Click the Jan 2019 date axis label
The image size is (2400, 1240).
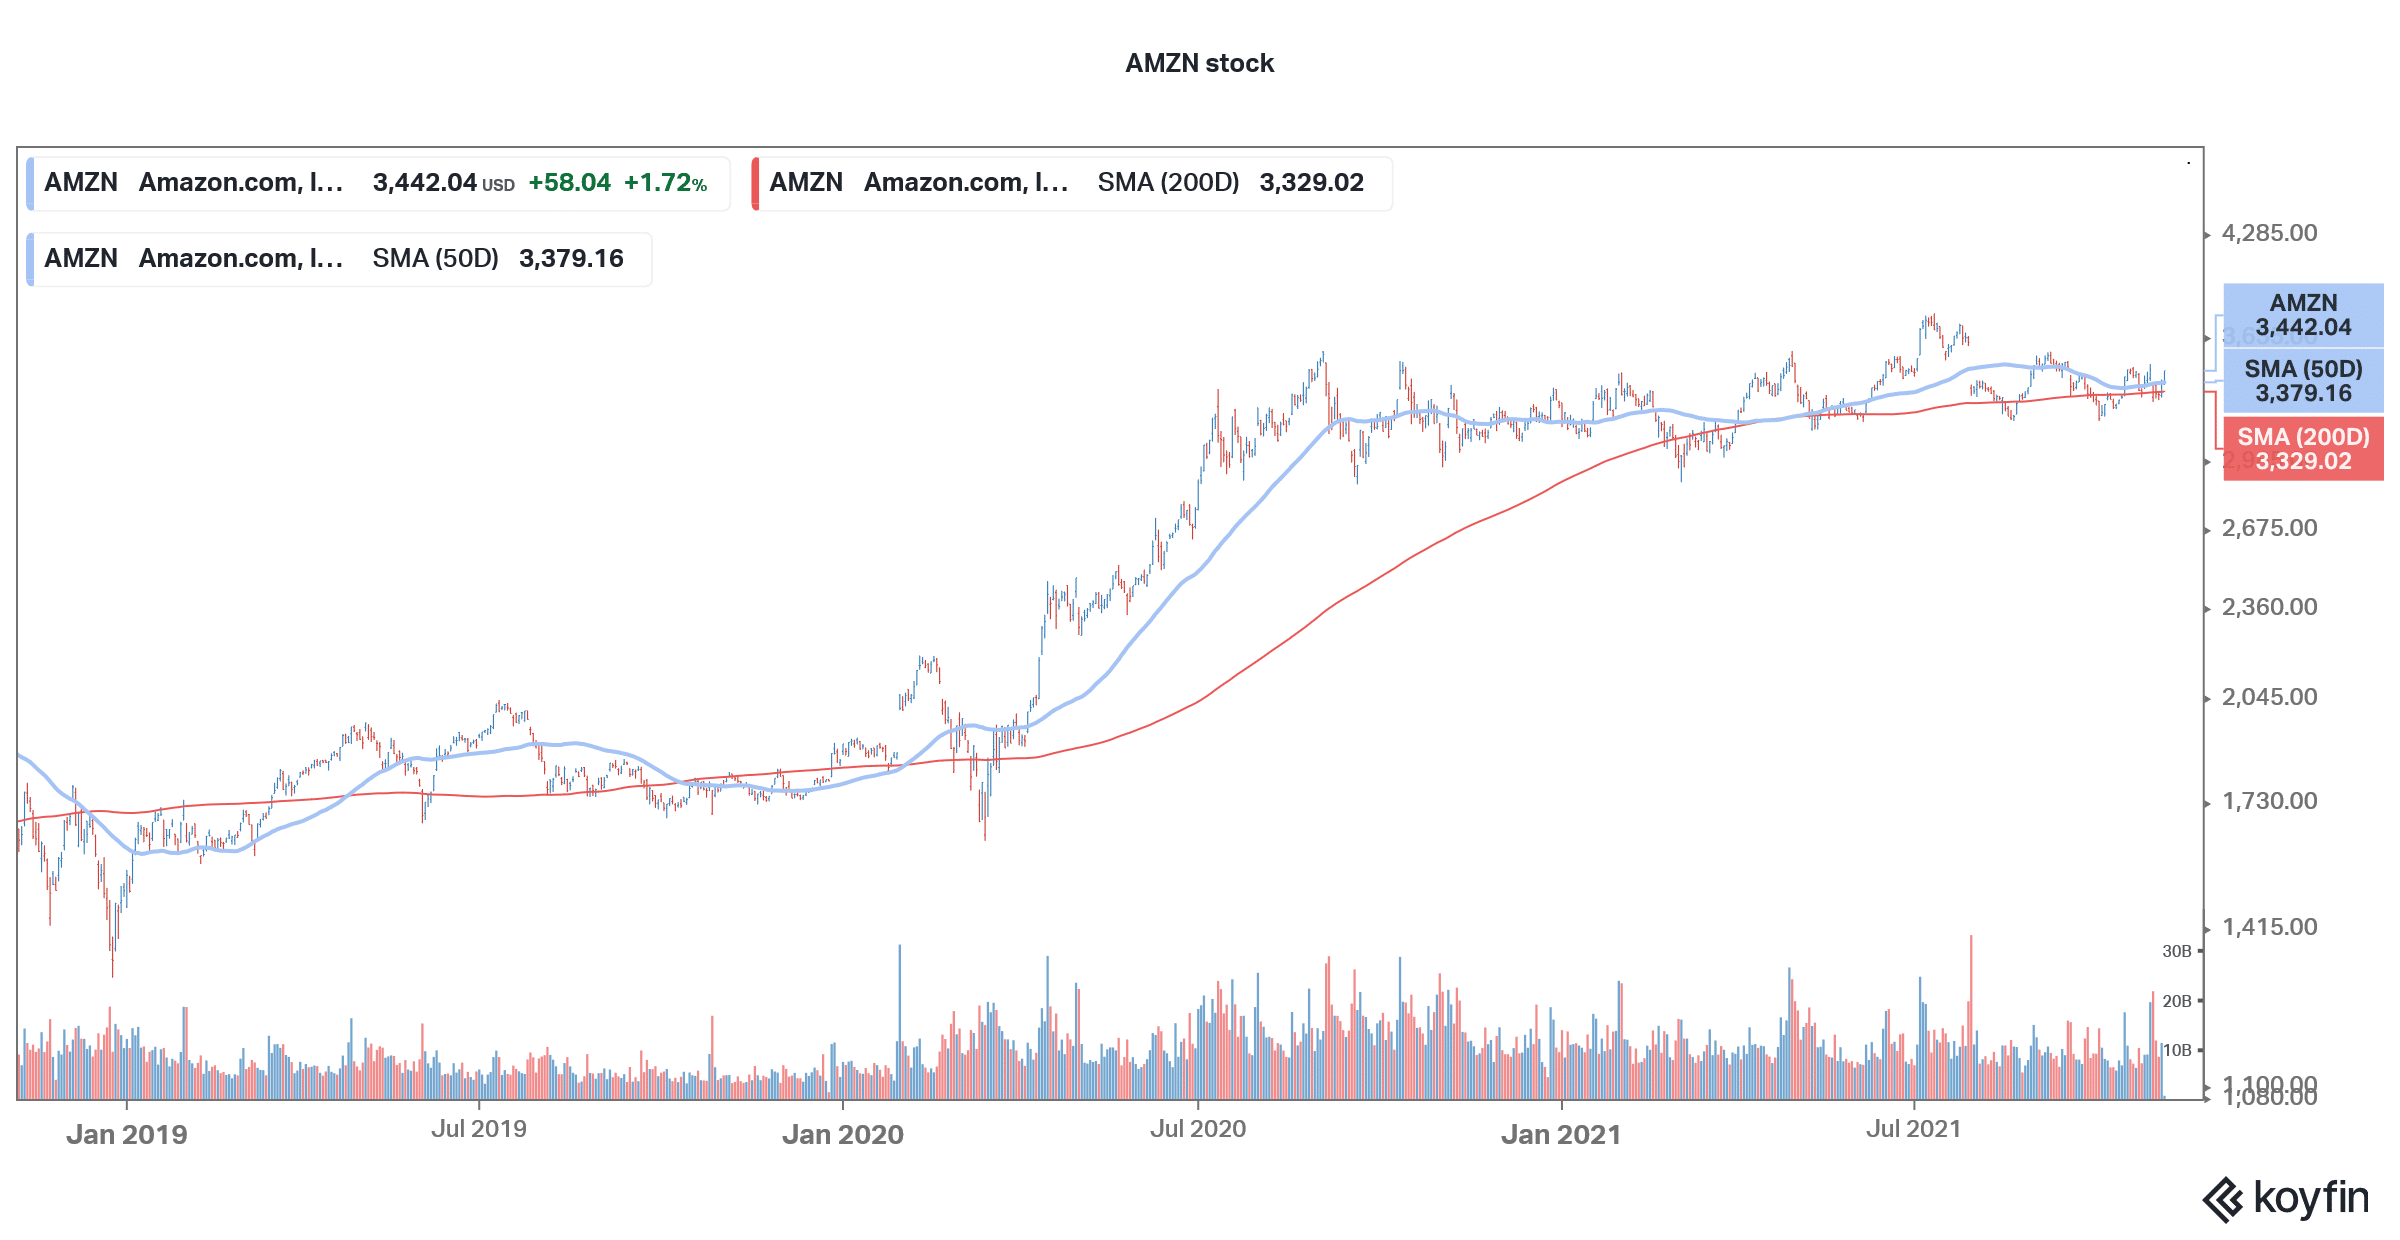127,1134
